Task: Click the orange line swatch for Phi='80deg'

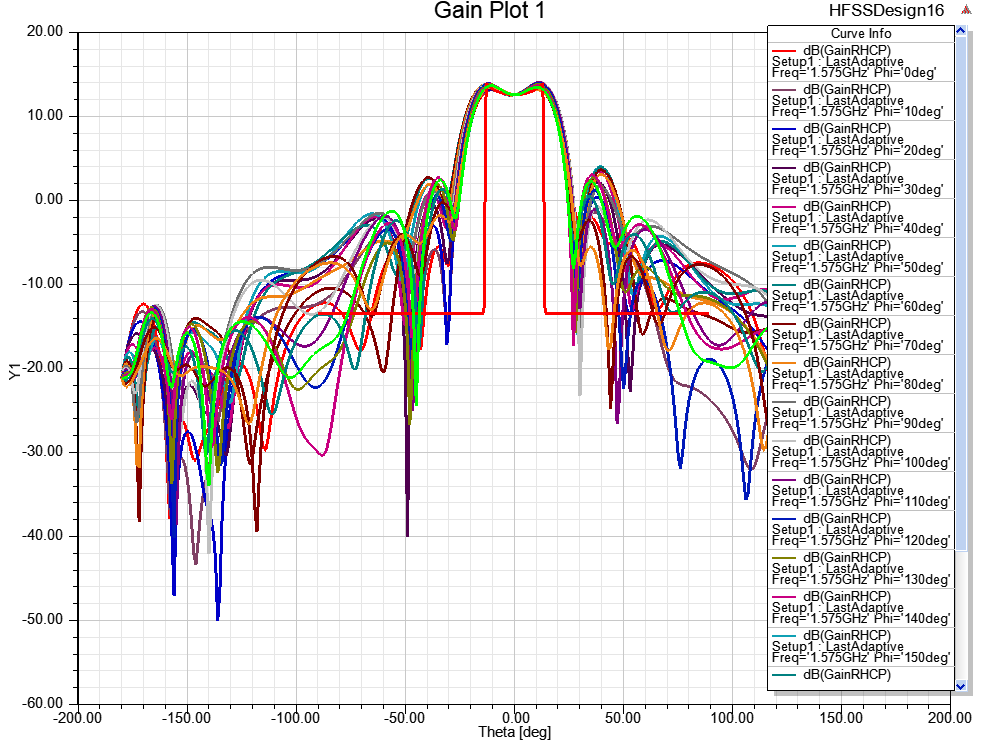Action: (784, 362)
